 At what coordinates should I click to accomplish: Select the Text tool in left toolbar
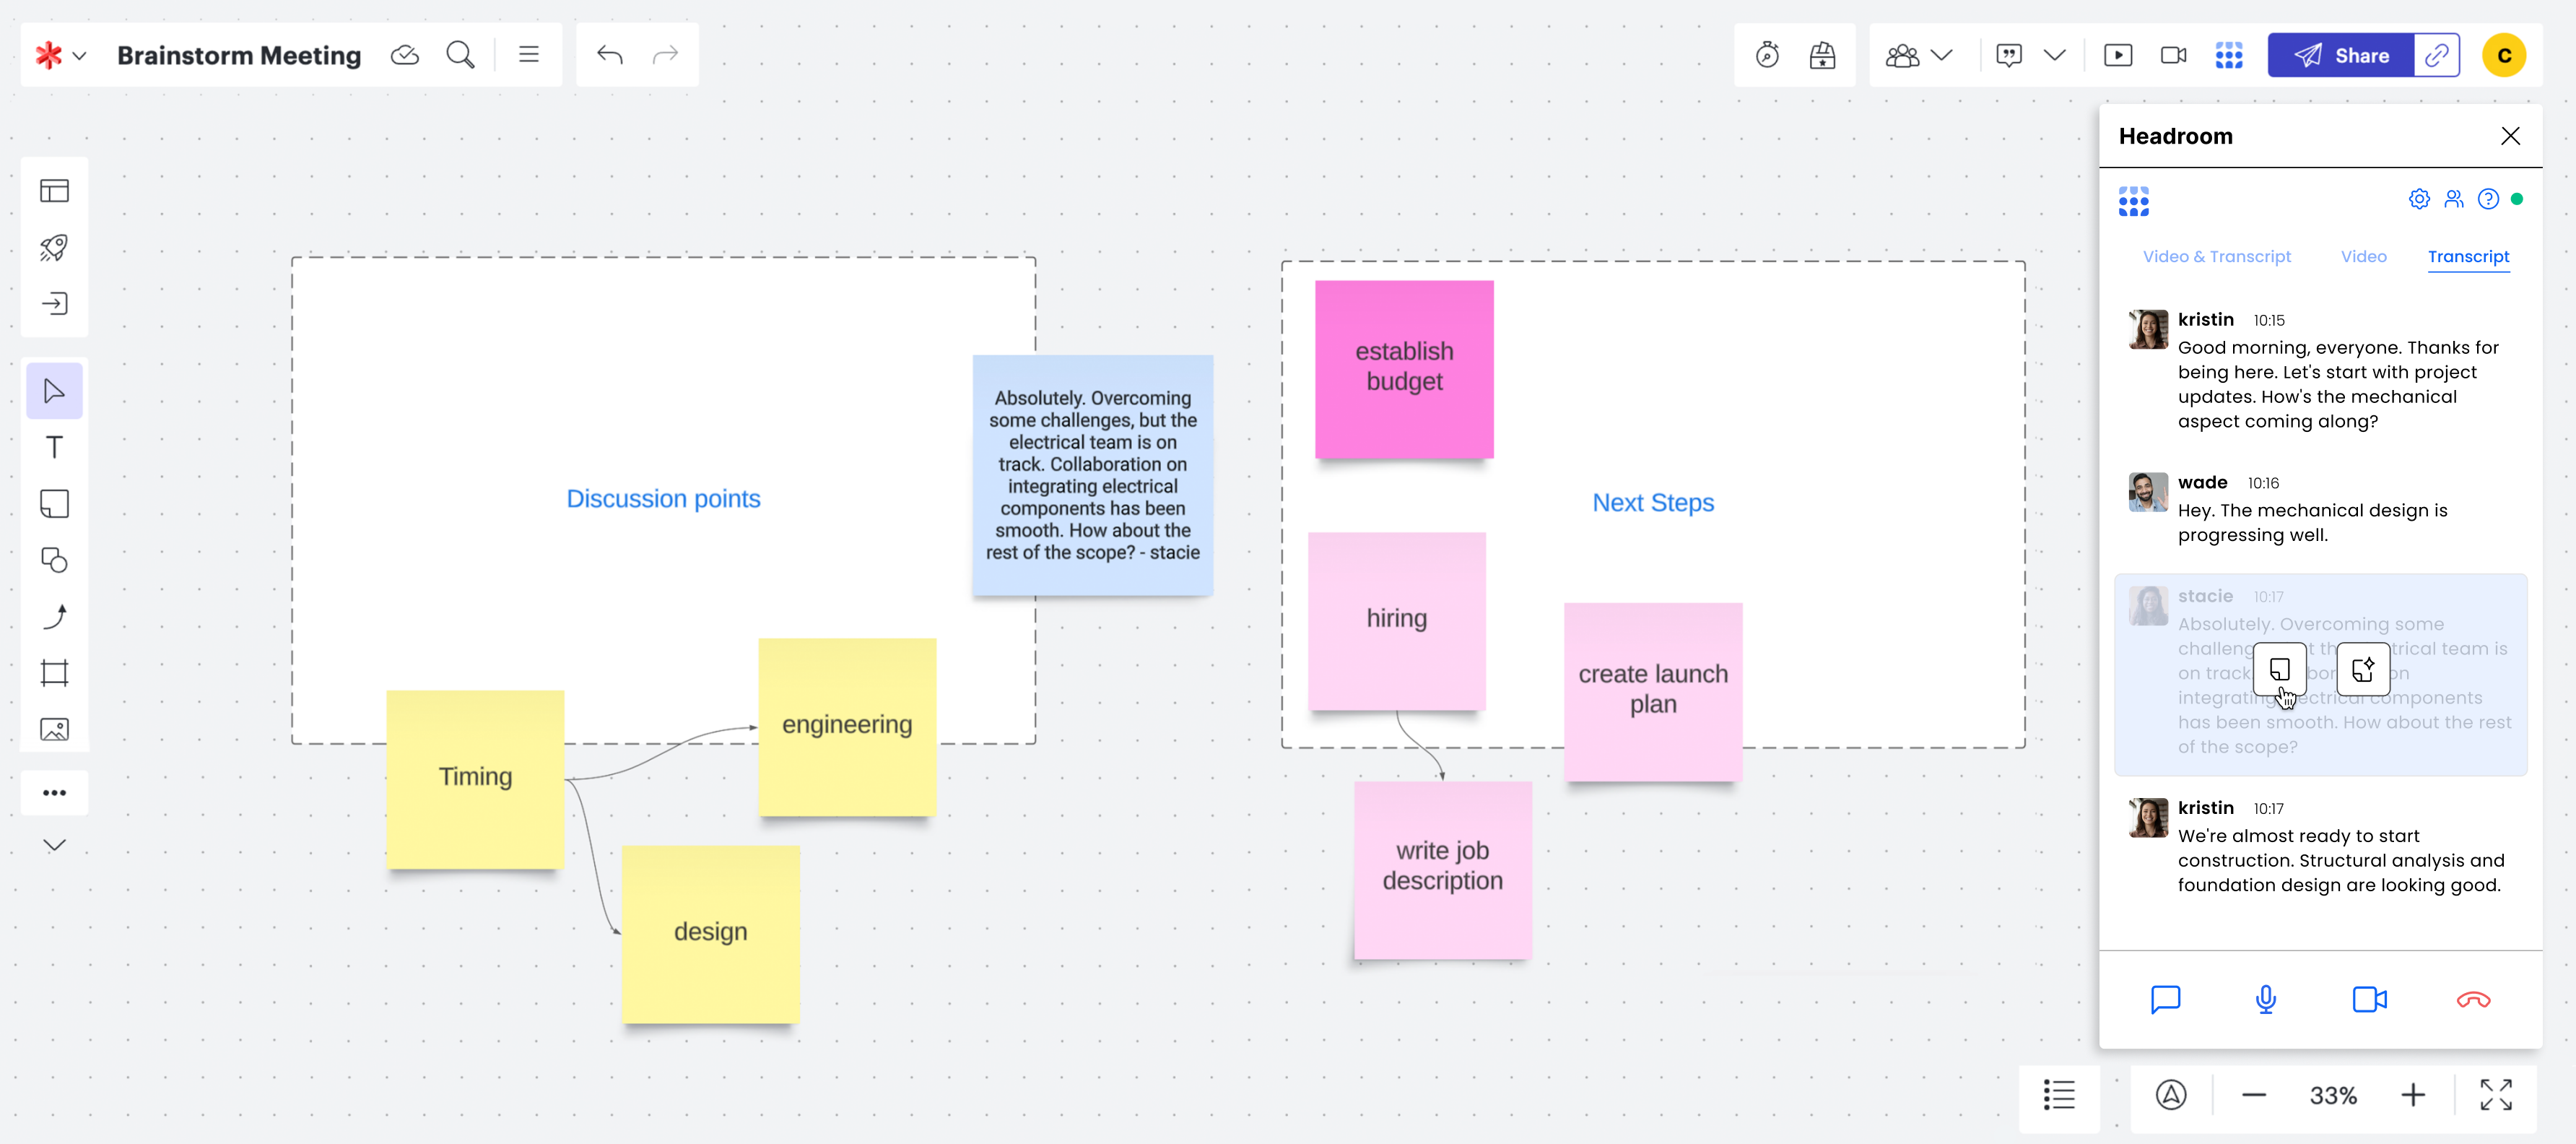pyautogui.click(x=54, y=447)
